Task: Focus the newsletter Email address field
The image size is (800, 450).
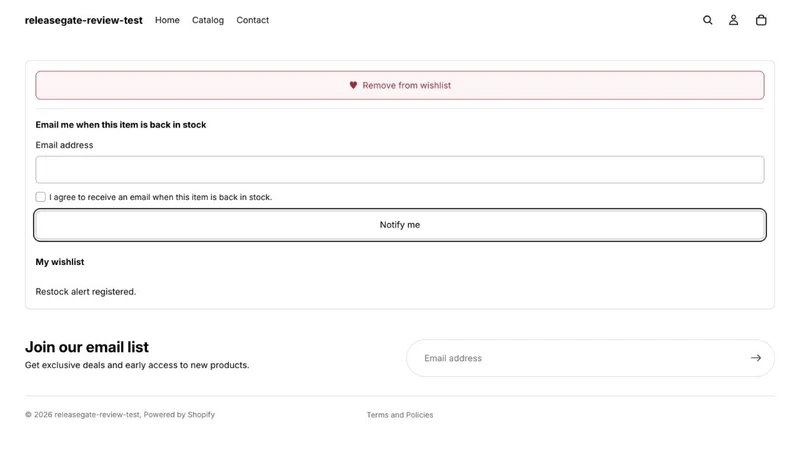Action: coord(582,358)
